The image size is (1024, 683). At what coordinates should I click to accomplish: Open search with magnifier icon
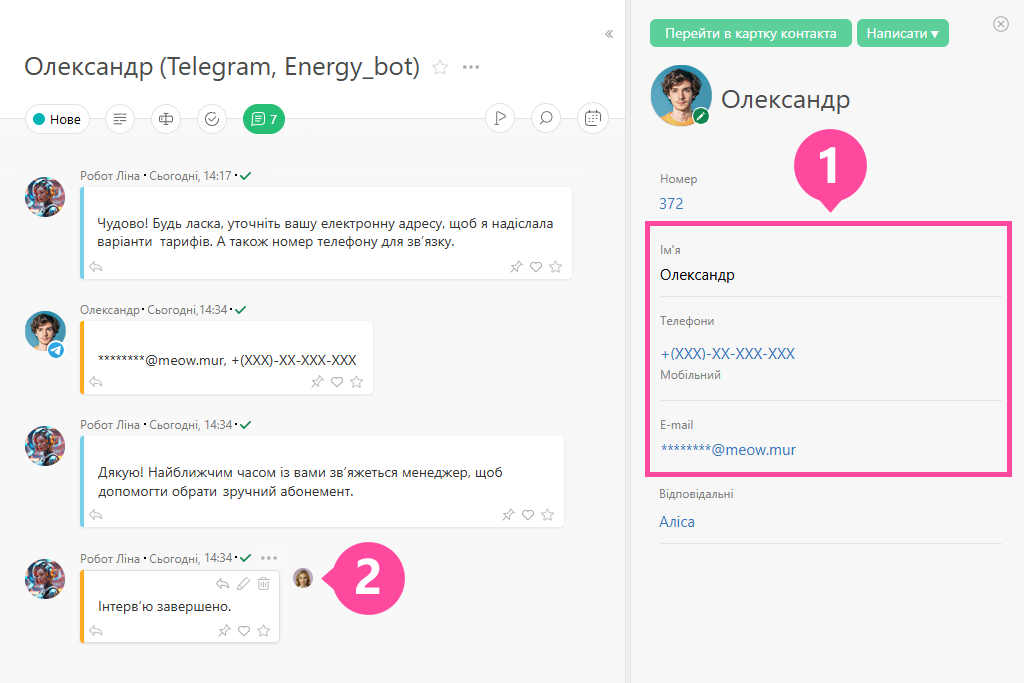[546, 119]
